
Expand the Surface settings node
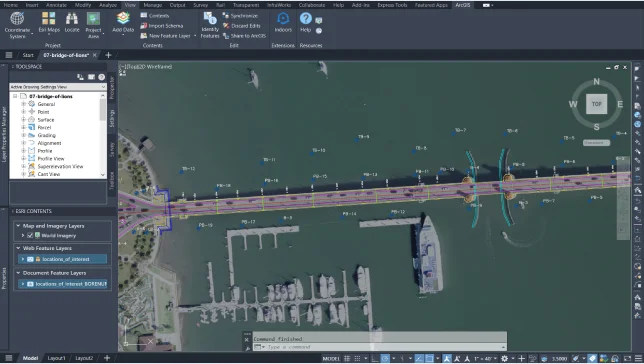click(23, 120)
